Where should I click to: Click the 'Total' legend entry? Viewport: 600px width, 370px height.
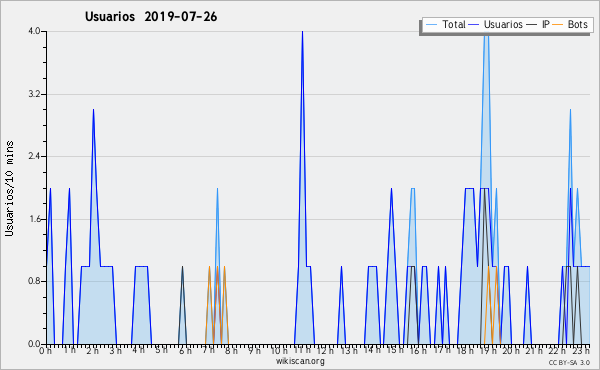(445, 24)
